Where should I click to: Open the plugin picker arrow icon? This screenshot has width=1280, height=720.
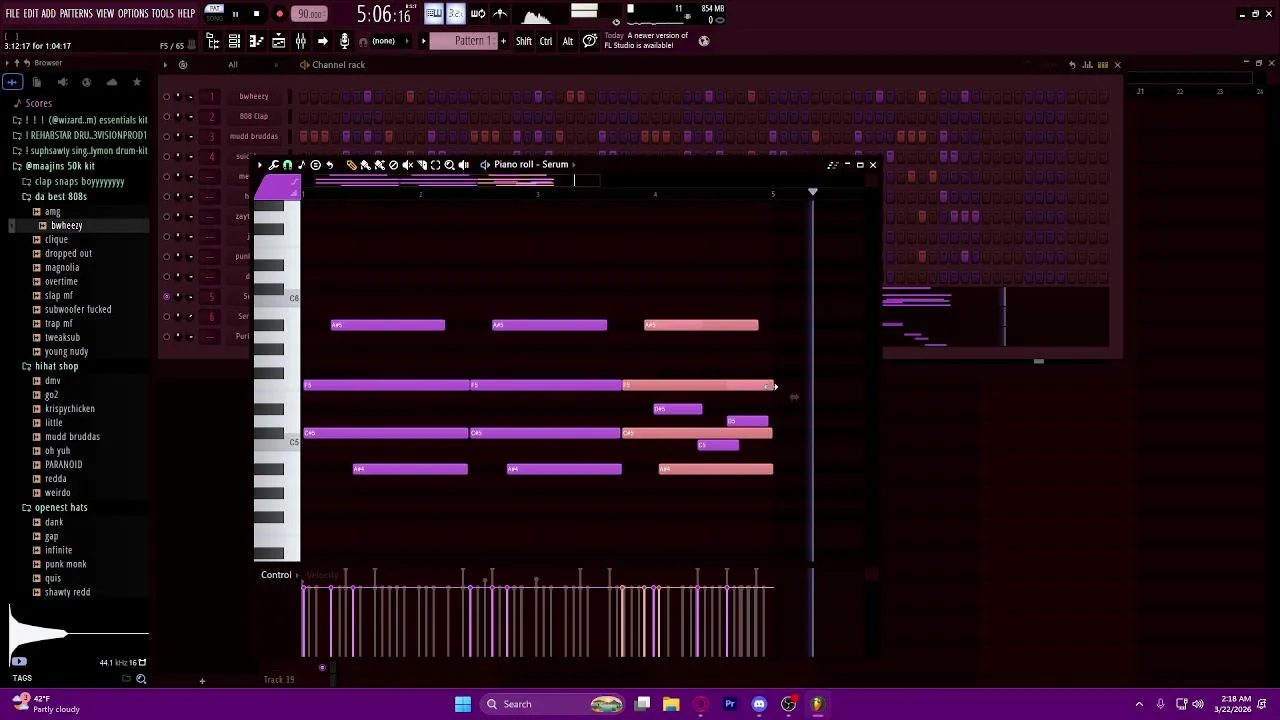point(322,41)
